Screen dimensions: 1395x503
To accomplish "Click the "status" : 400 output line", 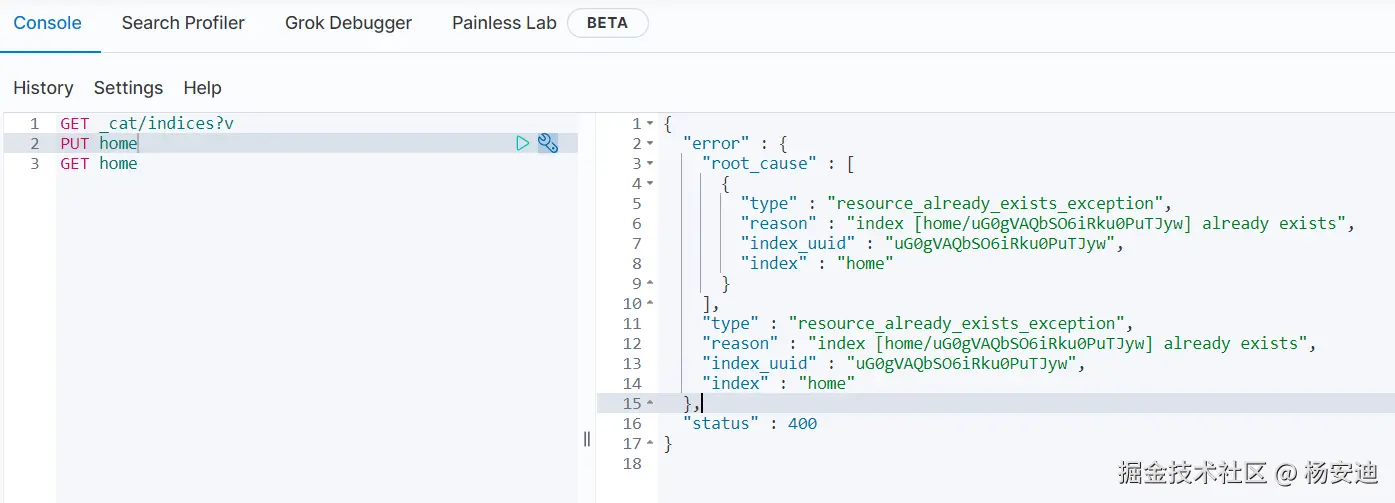I will (750, 423).
